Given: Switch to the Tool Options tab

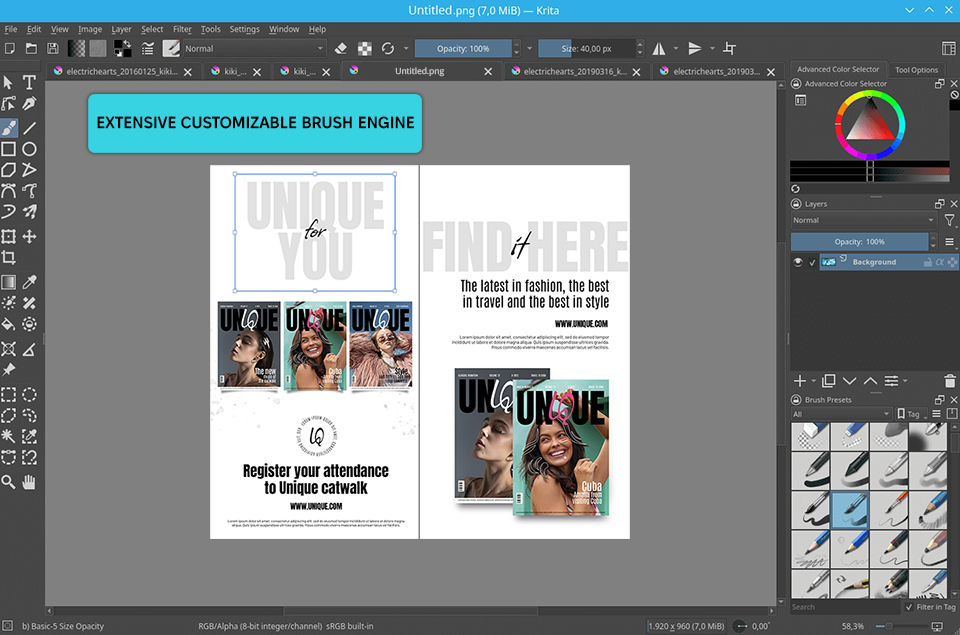Looking at the screenshot, I should point(916,70).
